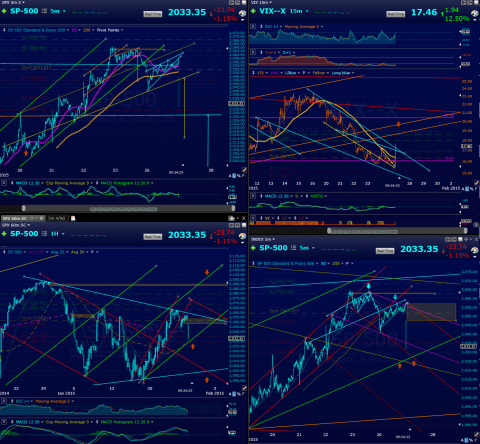480x444 pixels.
Task: Open the Moving Average 5 dropdown in the VIX chart
Action: coord(322,27)
